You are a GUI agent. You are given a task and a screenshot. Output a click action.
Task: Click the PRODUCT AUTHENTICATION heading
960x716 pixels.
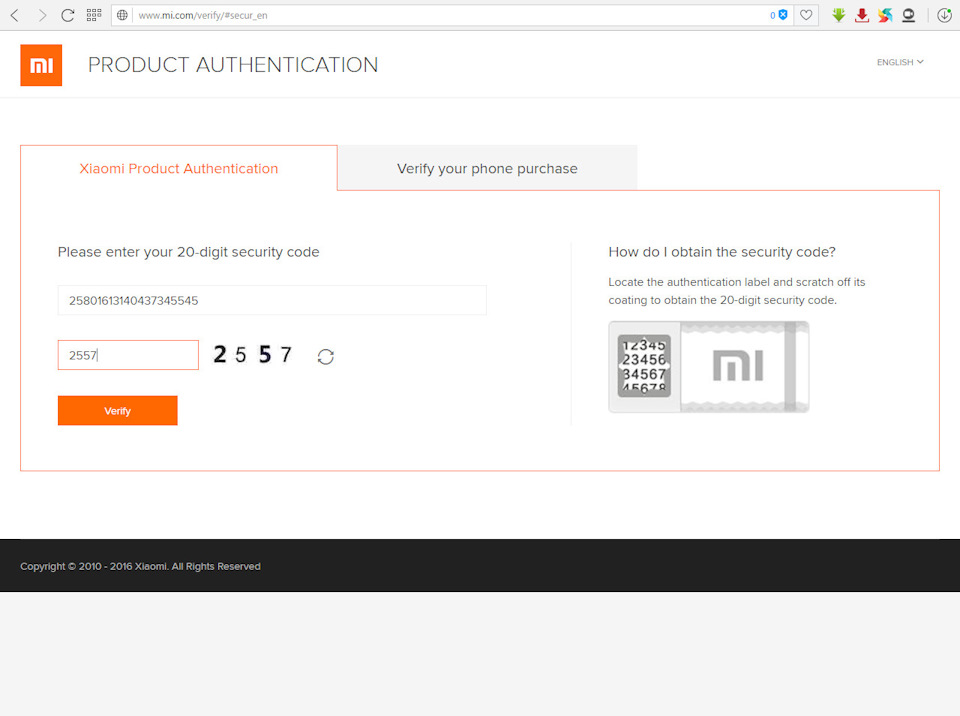(233, 65)
